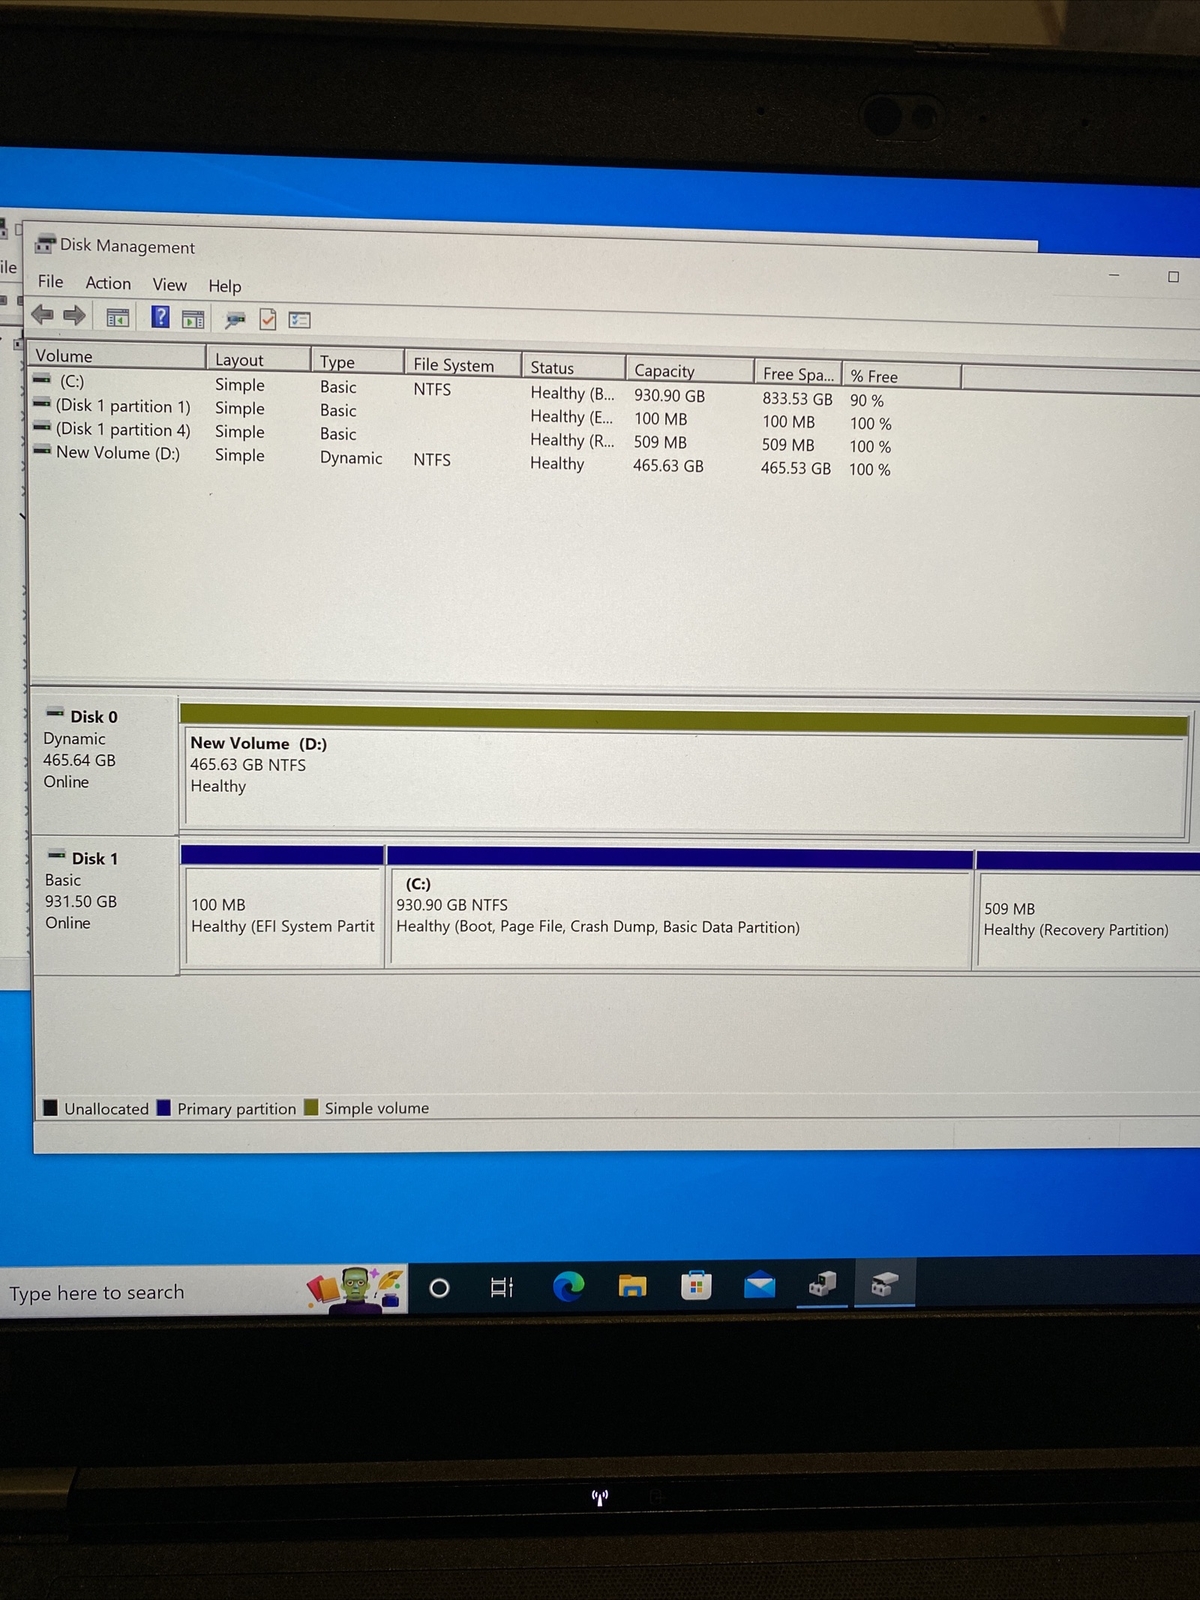Click the '931.50 GB' Disk 1 size text

point(81,901)
